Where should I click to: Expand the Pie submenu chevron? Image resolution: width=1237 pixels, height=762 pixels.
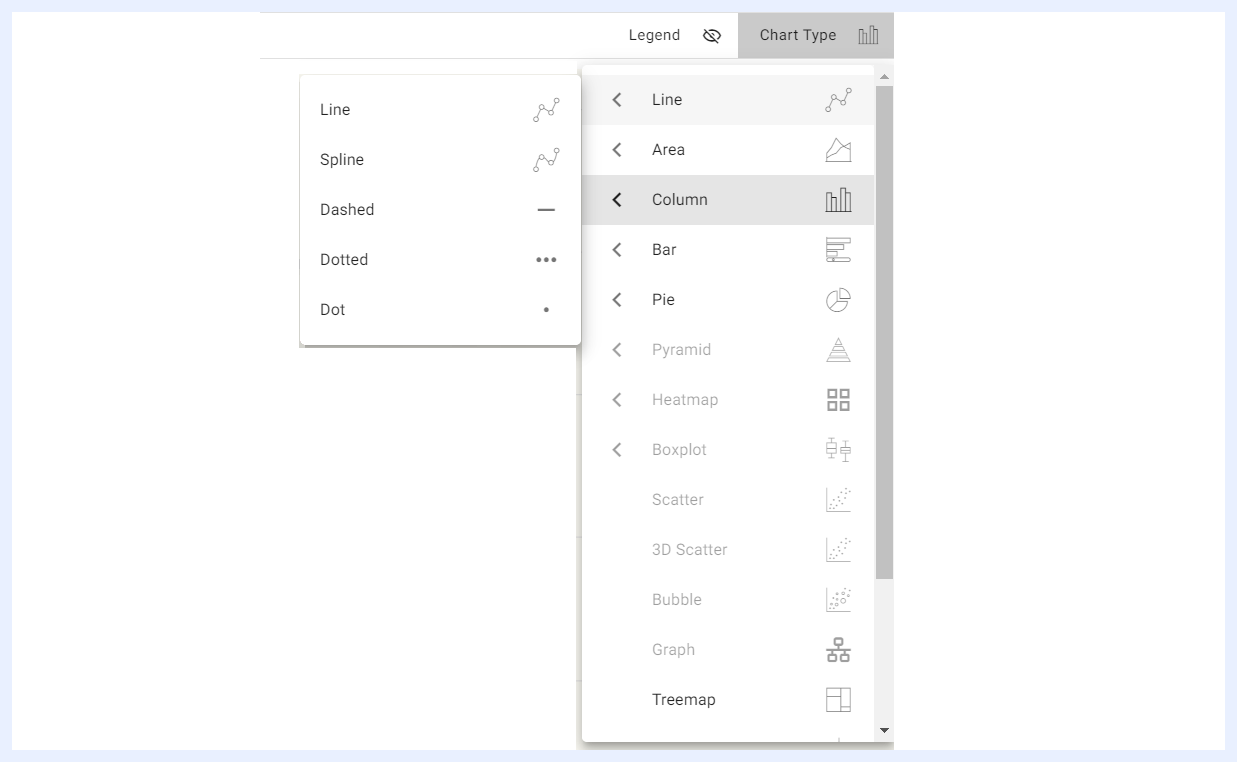coord(617,300)
